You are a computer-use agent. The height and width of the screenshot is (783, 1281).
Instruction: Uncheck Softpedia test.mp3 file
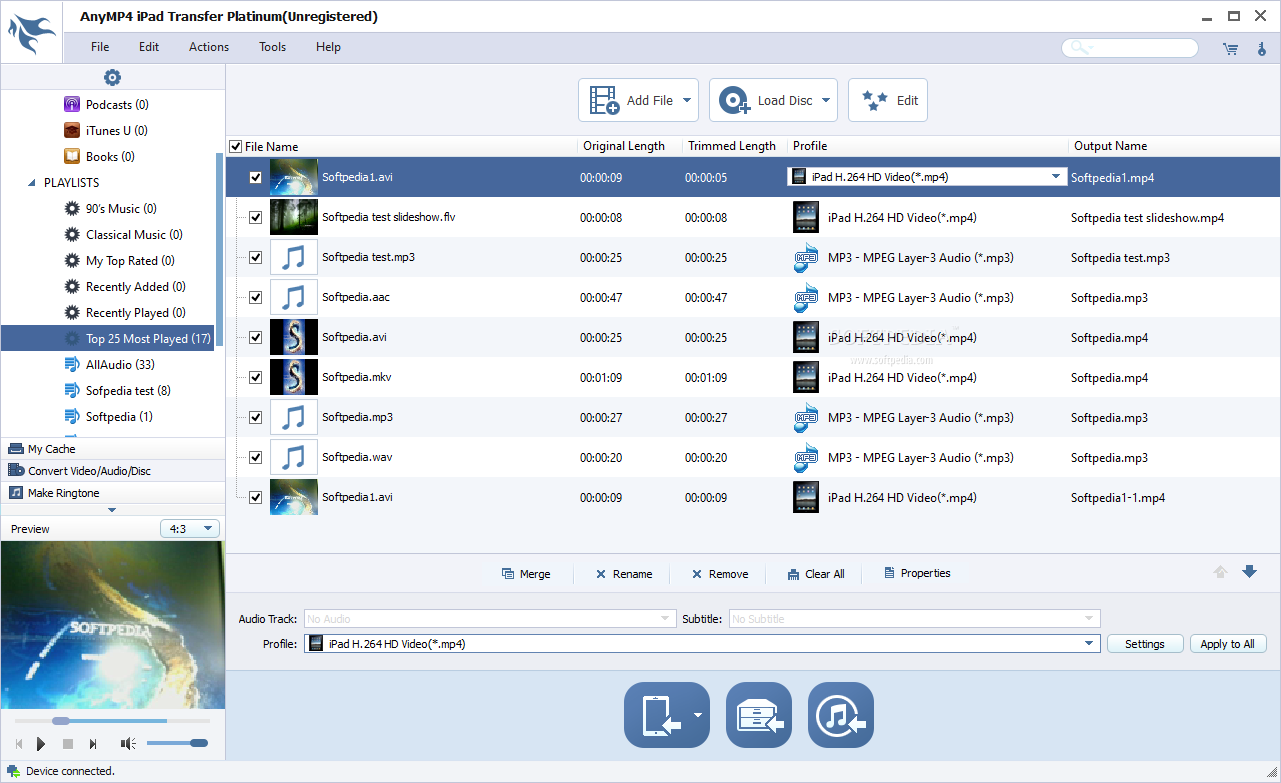255,257
